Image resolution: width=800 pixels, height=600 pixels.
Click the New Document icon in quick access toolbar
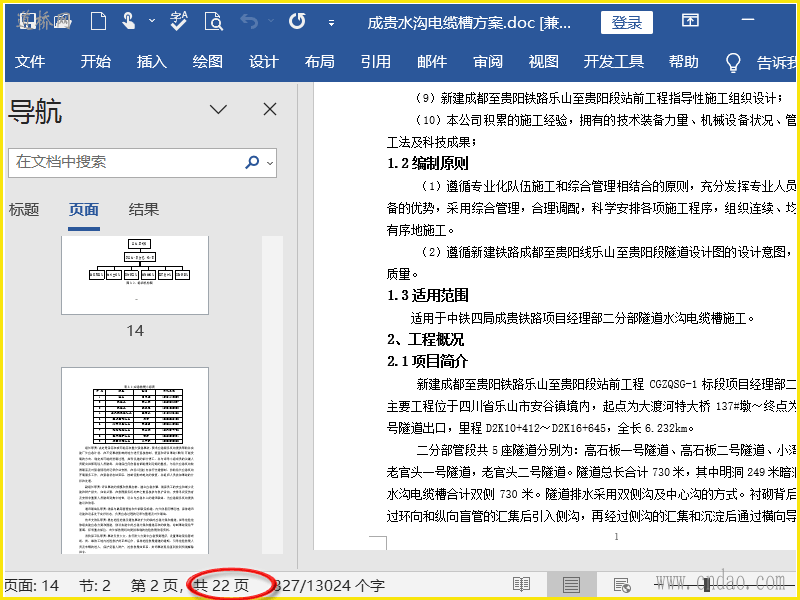click(x=98, y=21)
